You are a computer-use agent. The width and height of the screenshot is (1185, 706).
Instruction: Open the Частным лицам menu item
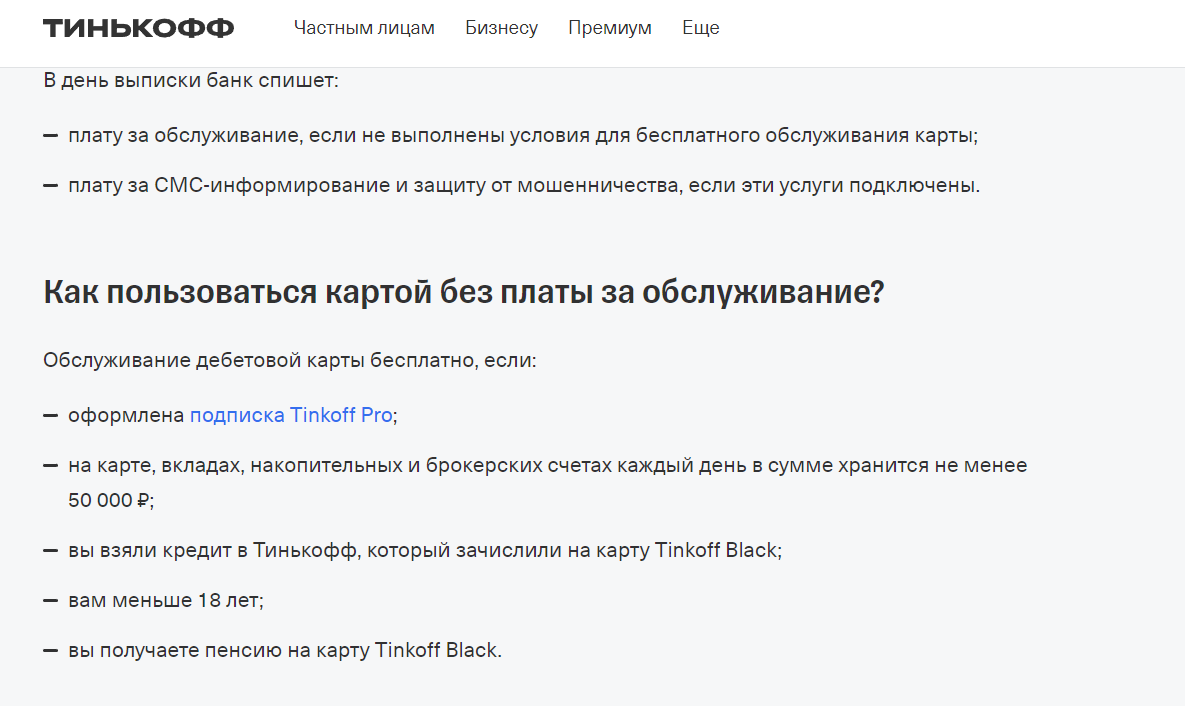click(364, 28)
